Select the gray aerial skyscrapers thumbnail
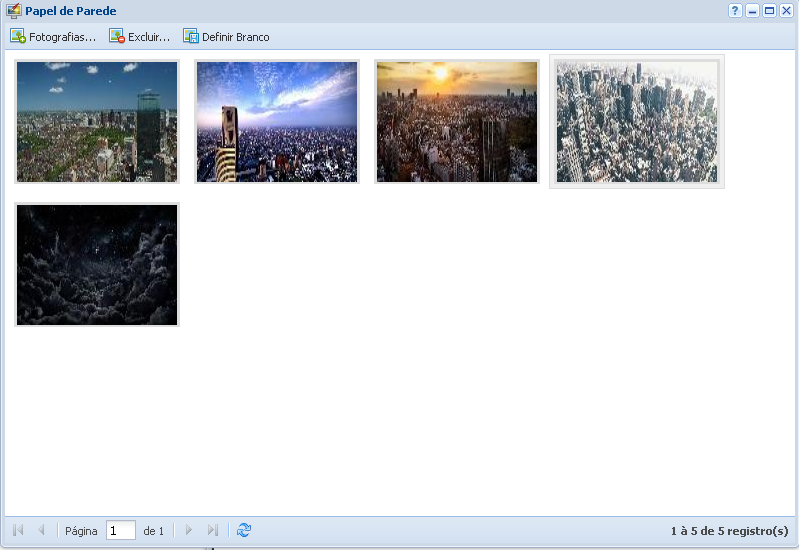The height and width of the screenshot is (550, 799). pyautogui.click(x=637, y=122)
